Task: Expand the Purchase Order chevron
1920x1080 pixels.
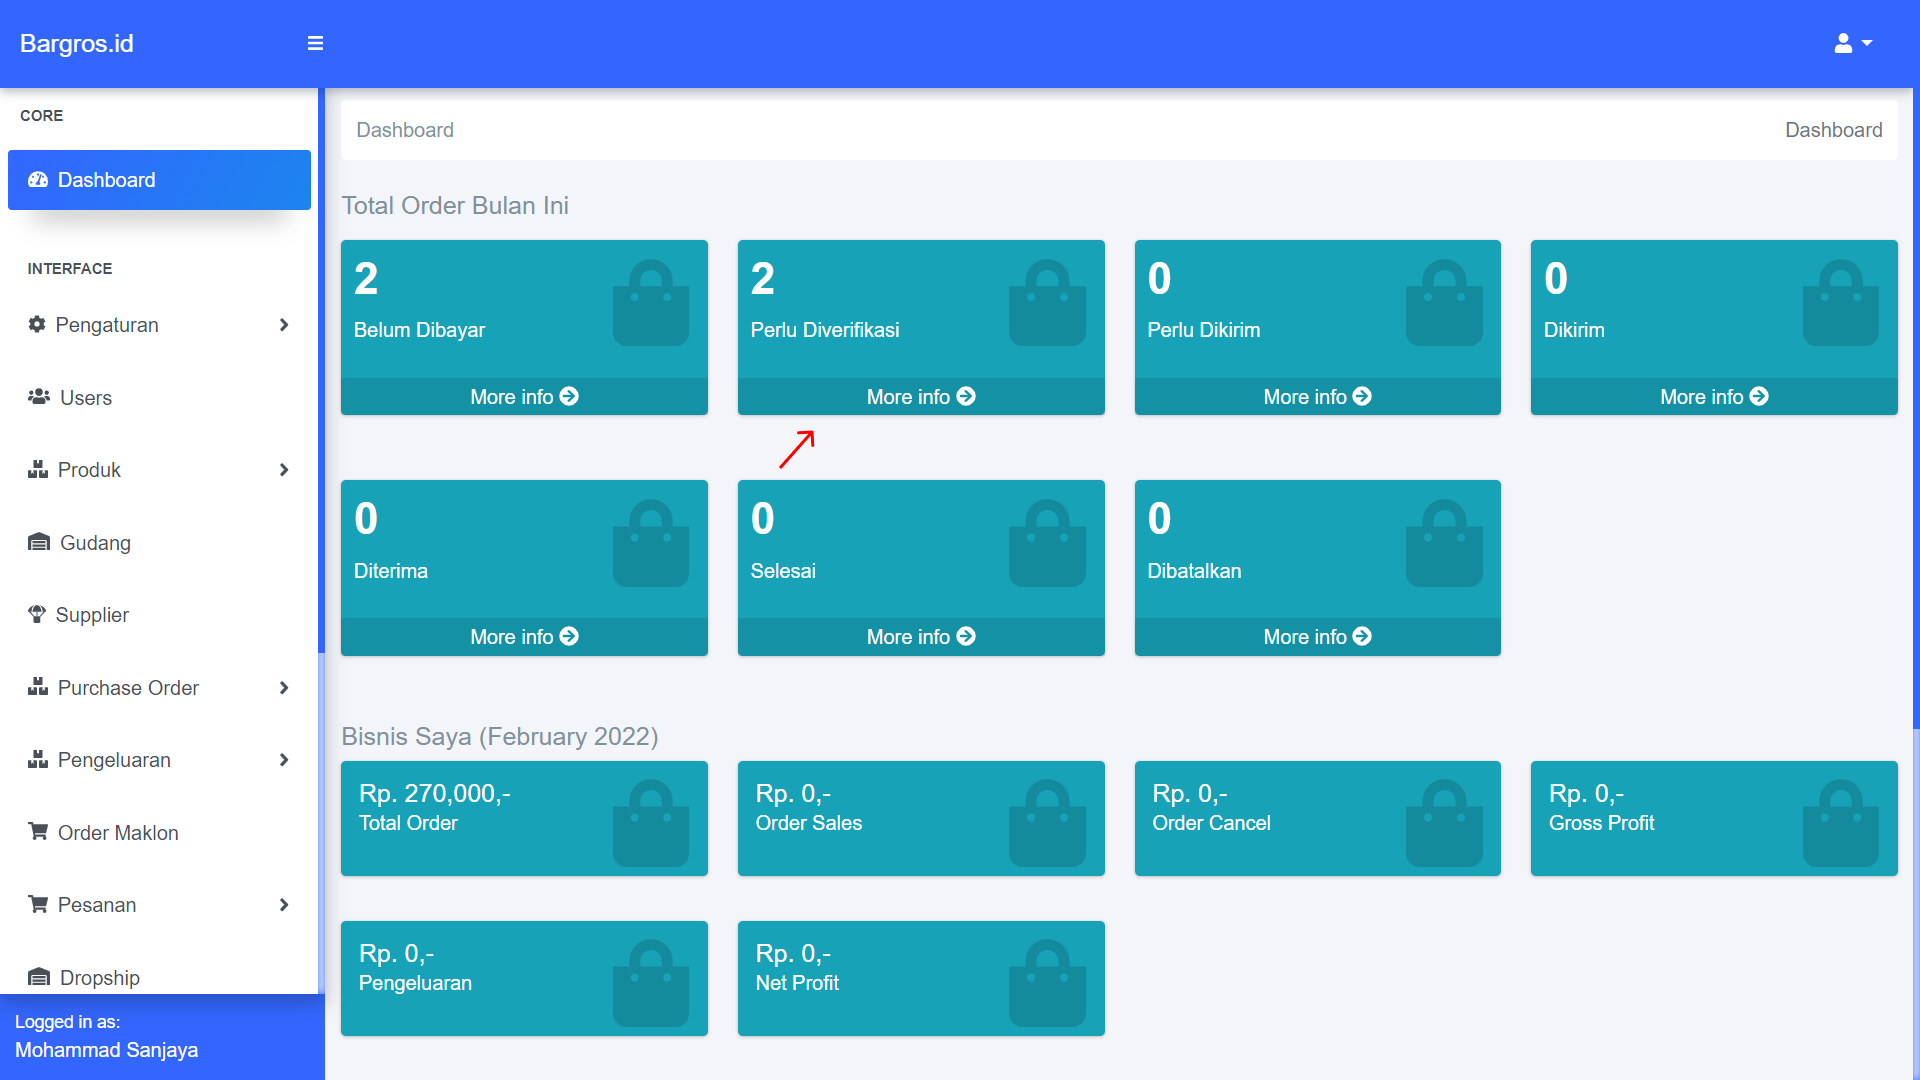Action: pyautogui.click(x=284, y=688)
